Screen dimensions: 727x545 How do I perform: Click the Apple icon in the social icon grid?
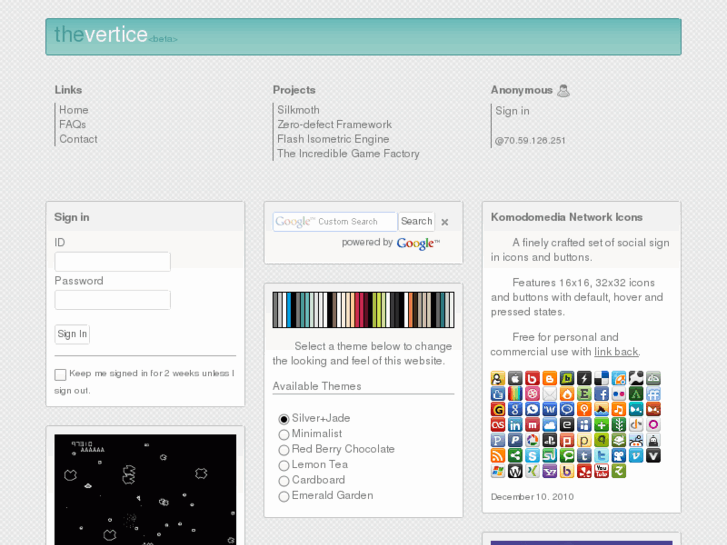click(x=515, y=378)
